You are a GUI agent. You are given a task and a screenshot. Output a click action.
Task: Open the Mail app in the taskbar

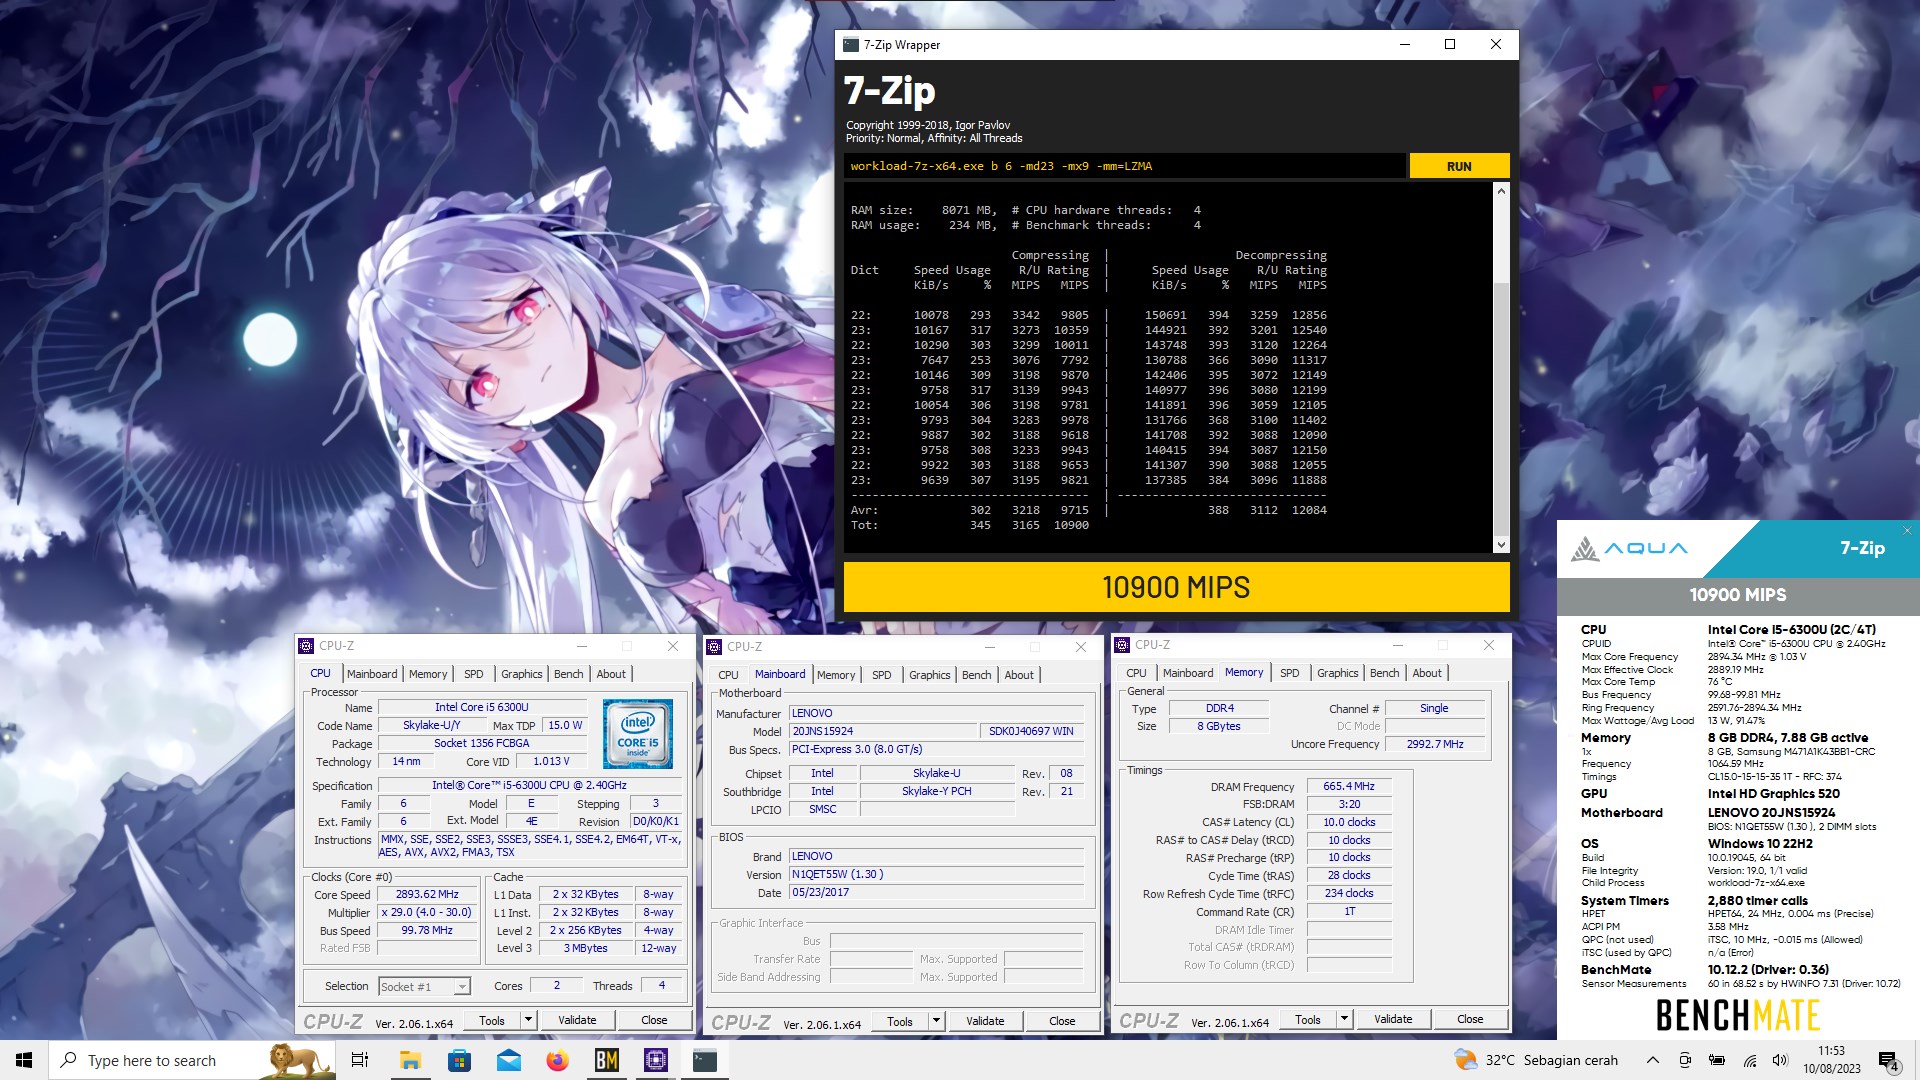point(509,1060)
